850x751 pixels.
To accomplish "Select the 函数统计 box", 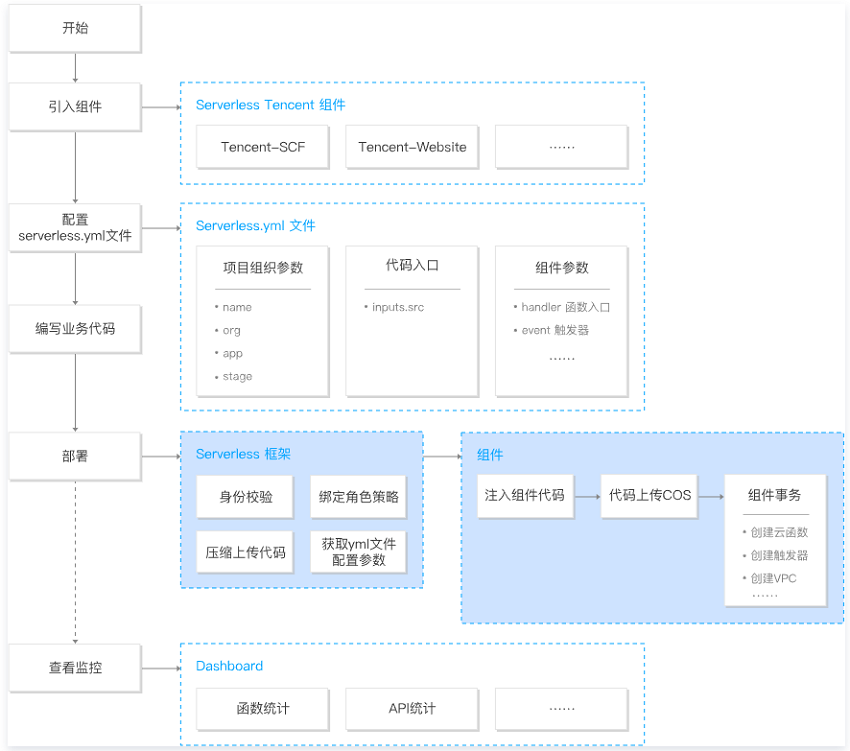I will coord(262,709).
